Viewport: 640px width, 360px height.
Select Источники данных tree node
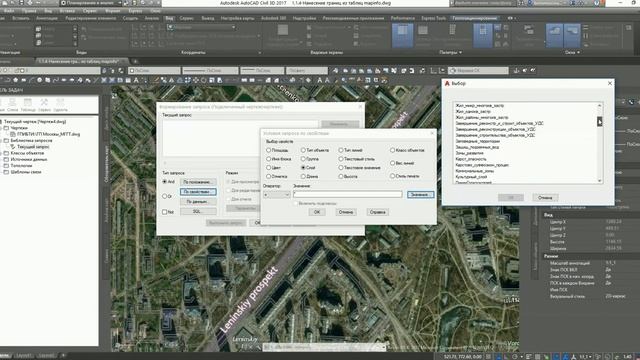tap(29, 160)
